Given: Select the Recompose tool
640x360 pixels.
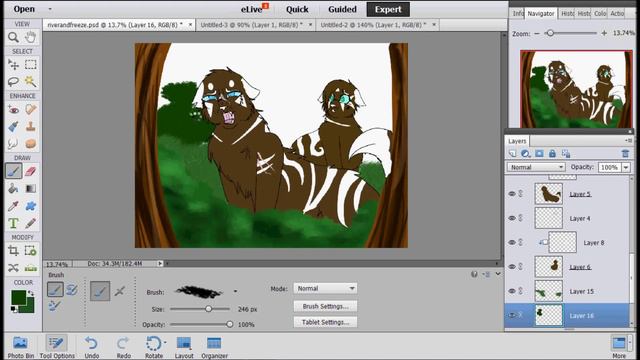Looking at the screenshot, I should tap(30, 251).
